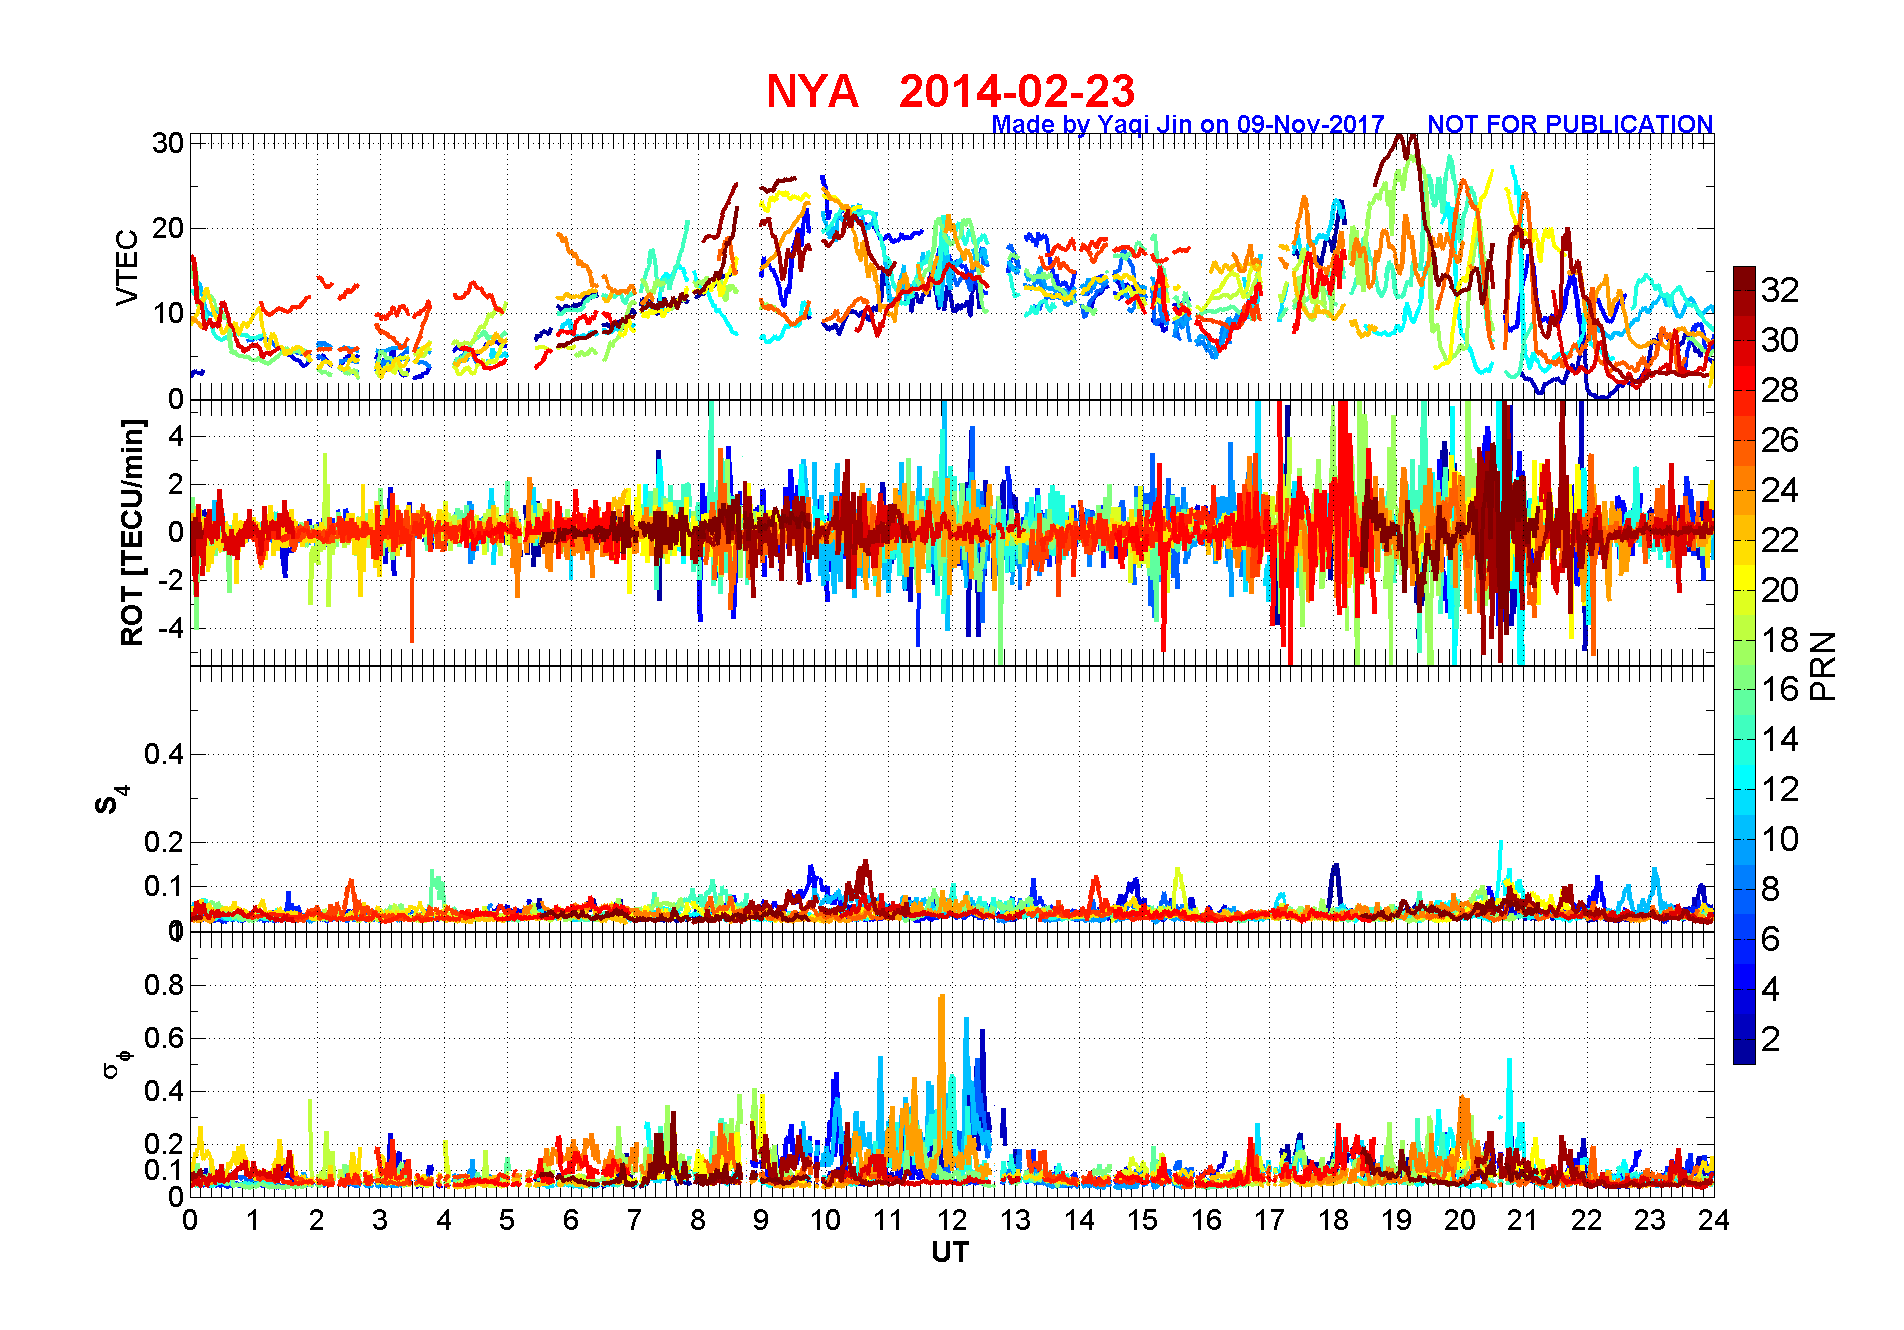1904x1330 pixels.
Task: Click VTEC y-axis tick 20
Action: coord(168,228)
